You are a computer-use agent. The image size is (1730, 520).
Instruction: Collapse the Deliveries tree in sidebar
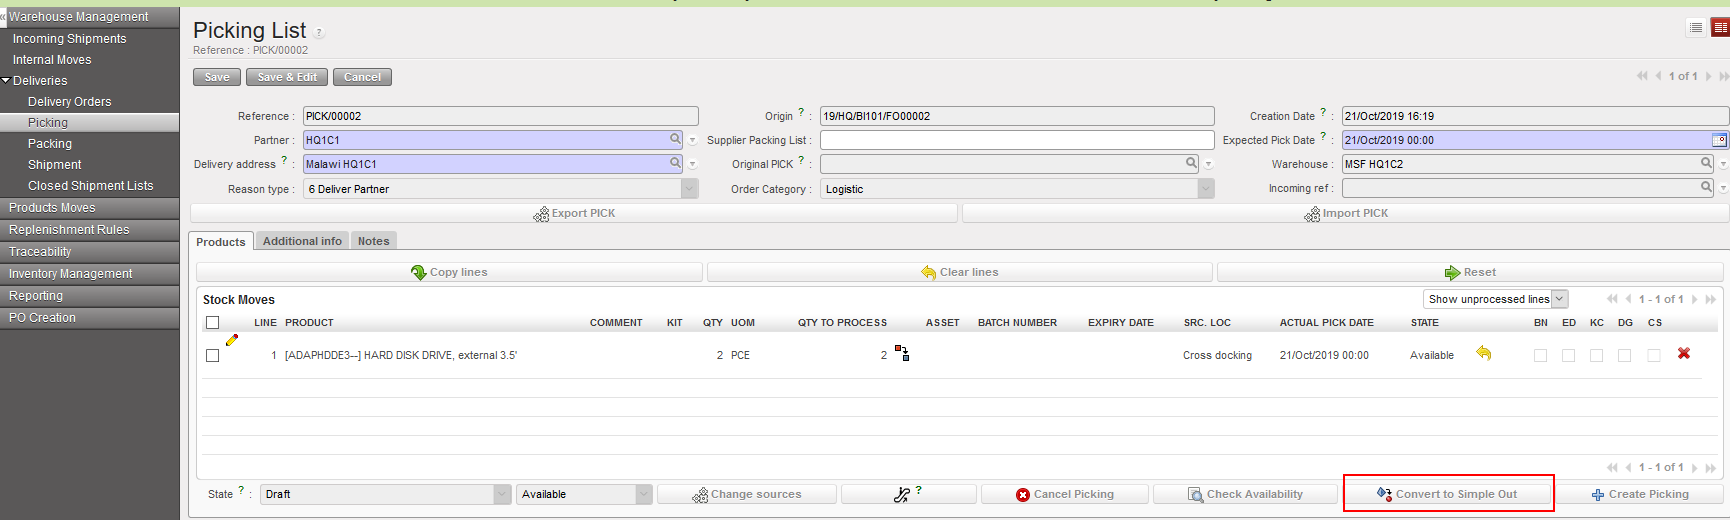tap(6, 80)
